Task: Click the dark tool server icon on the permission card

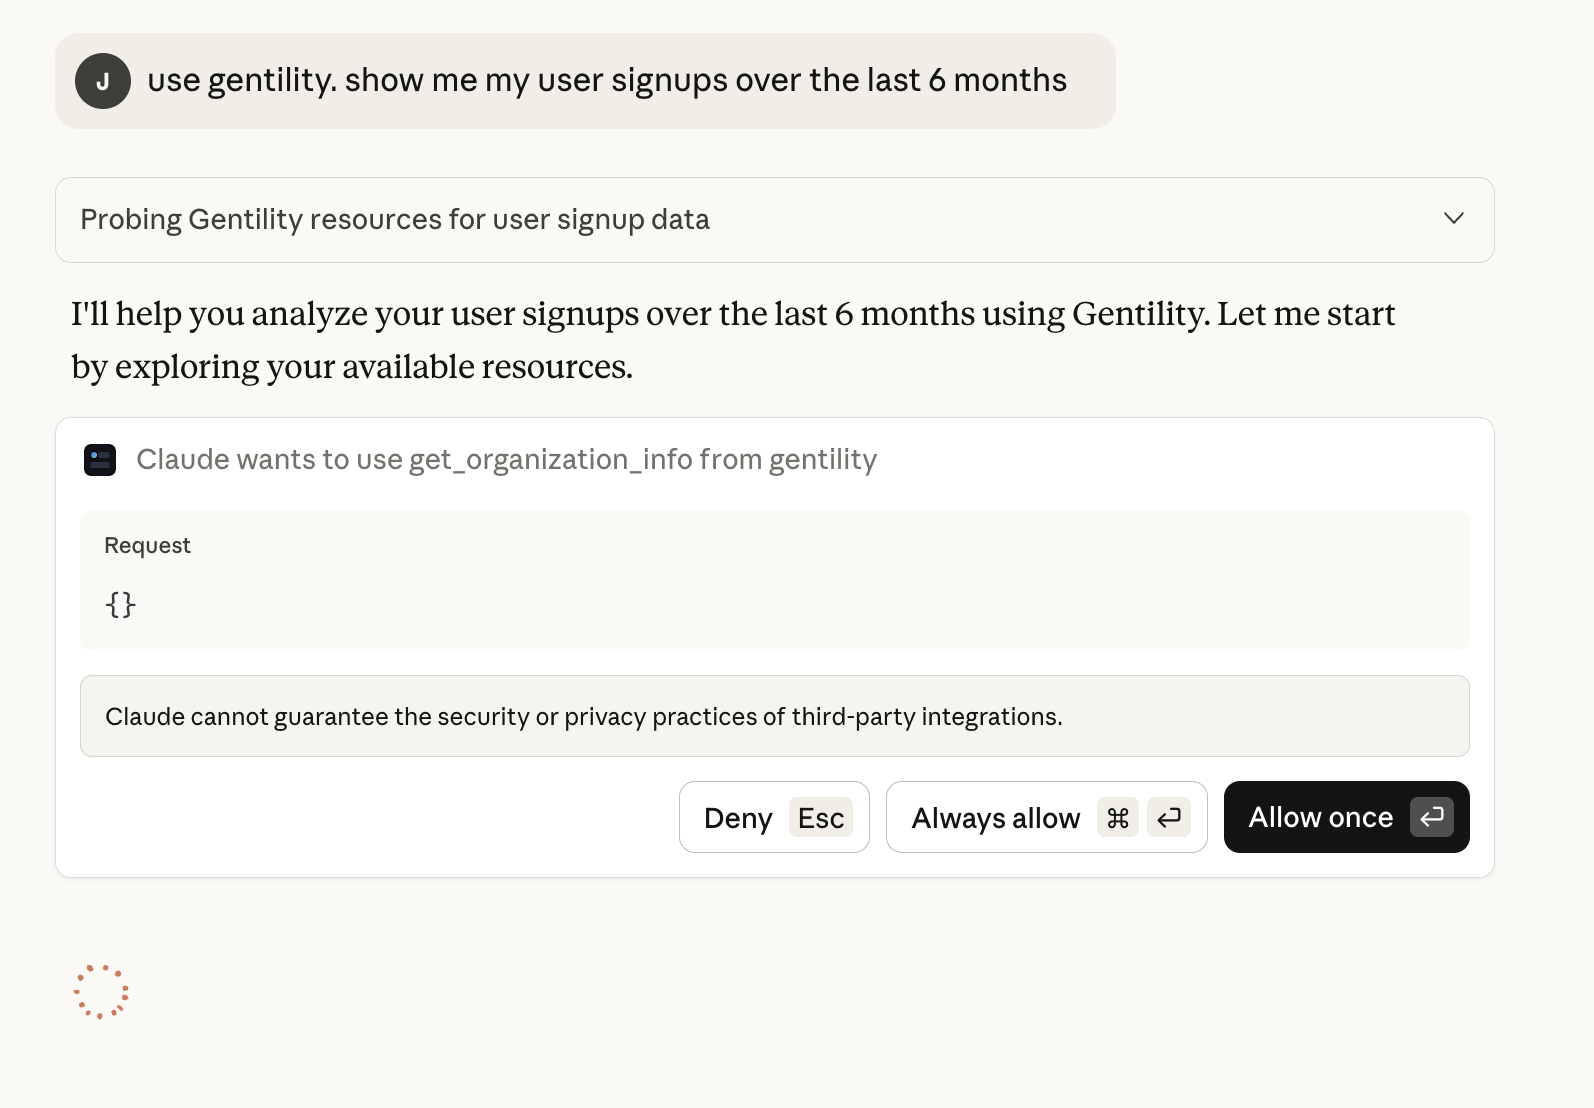Action: coord(100,460)
